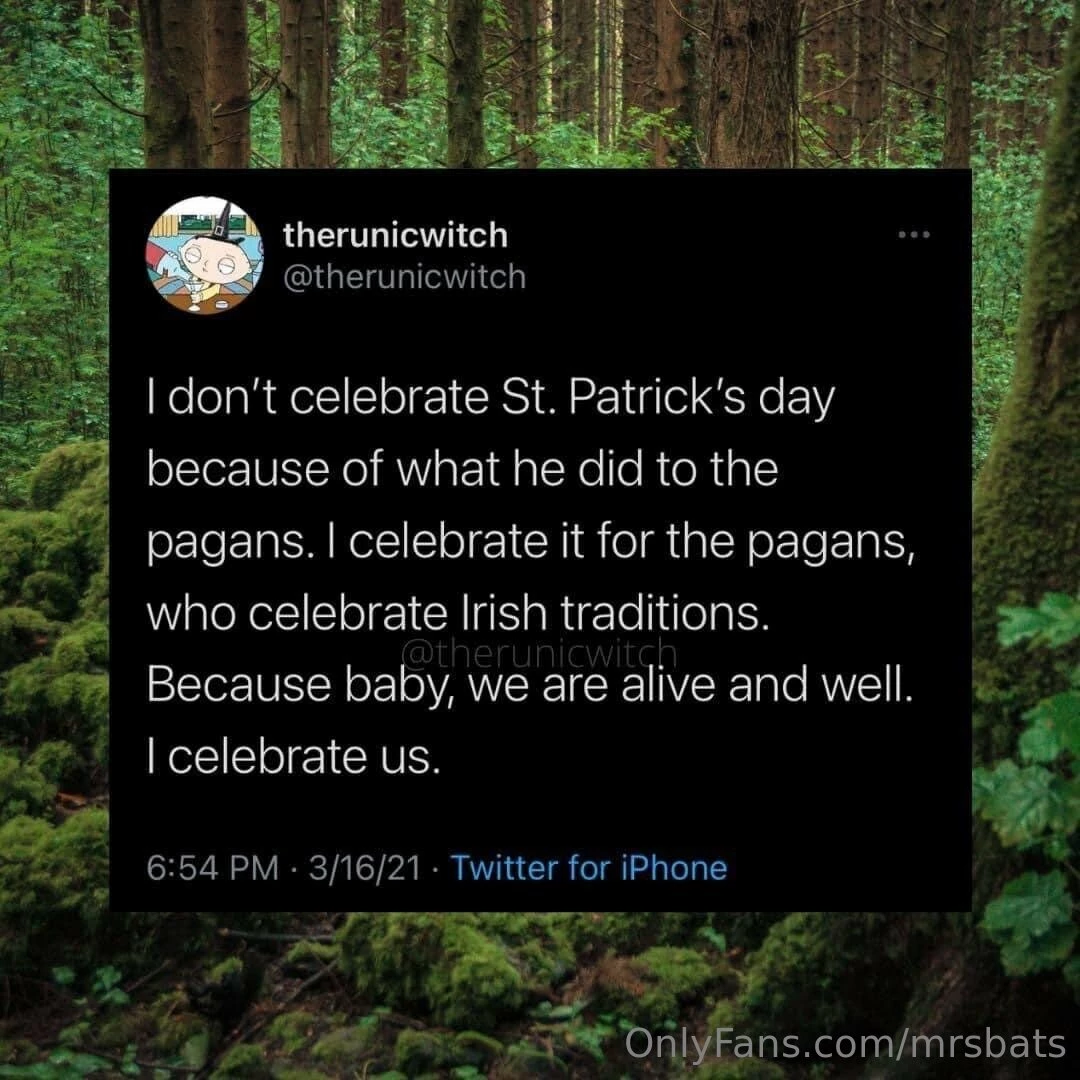
Task: Click the 6:54 PM timestamp
Action: [212, 867]
